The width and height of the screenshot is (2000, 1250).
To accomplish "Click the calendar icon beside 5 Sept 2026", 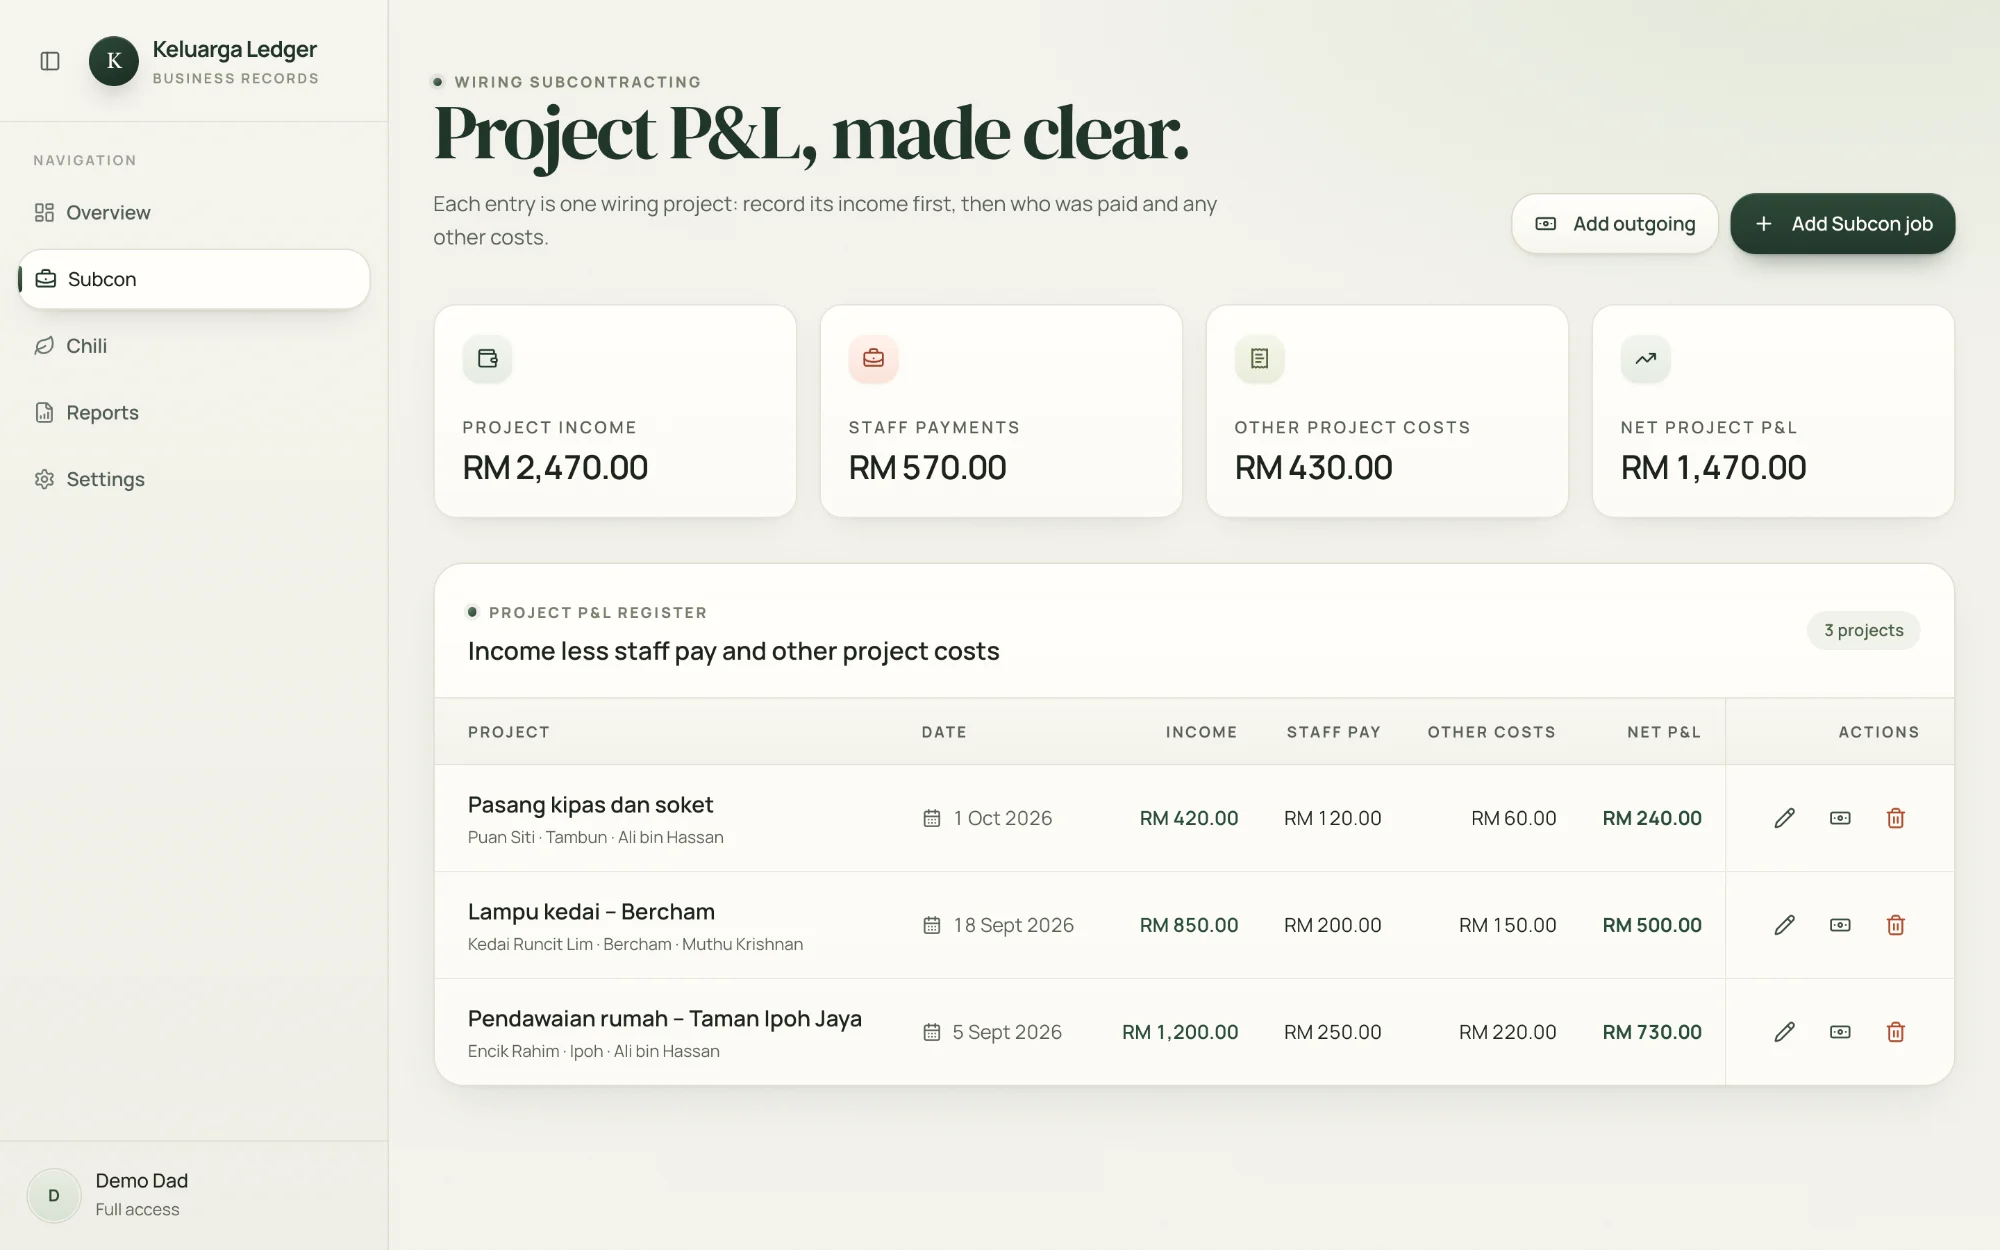I will coord(932,1032).
